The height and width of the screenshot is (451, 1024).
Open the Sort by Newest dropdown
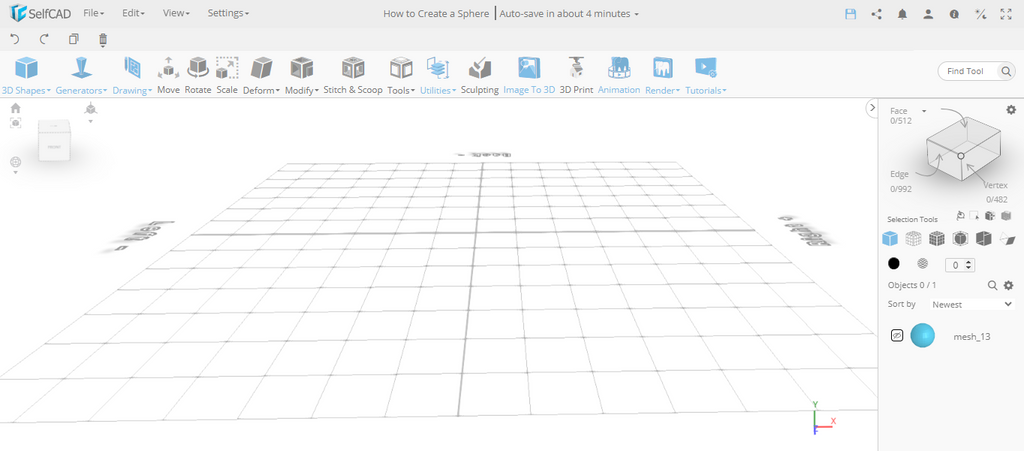pos(970,304)
